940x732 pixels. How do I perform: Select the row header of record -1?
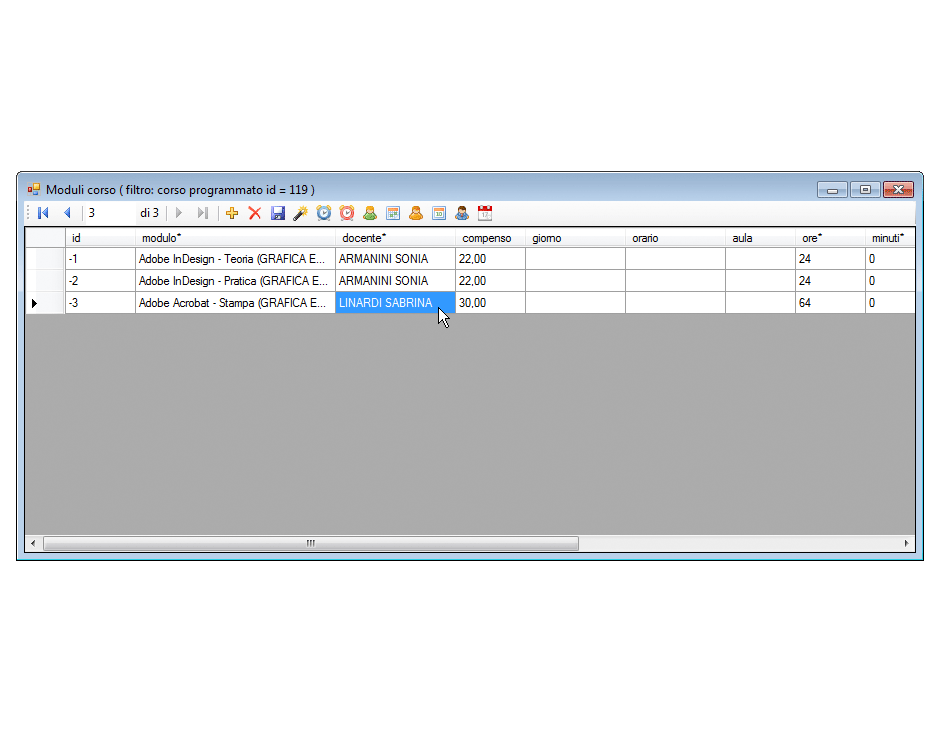[x=45, y=259]
